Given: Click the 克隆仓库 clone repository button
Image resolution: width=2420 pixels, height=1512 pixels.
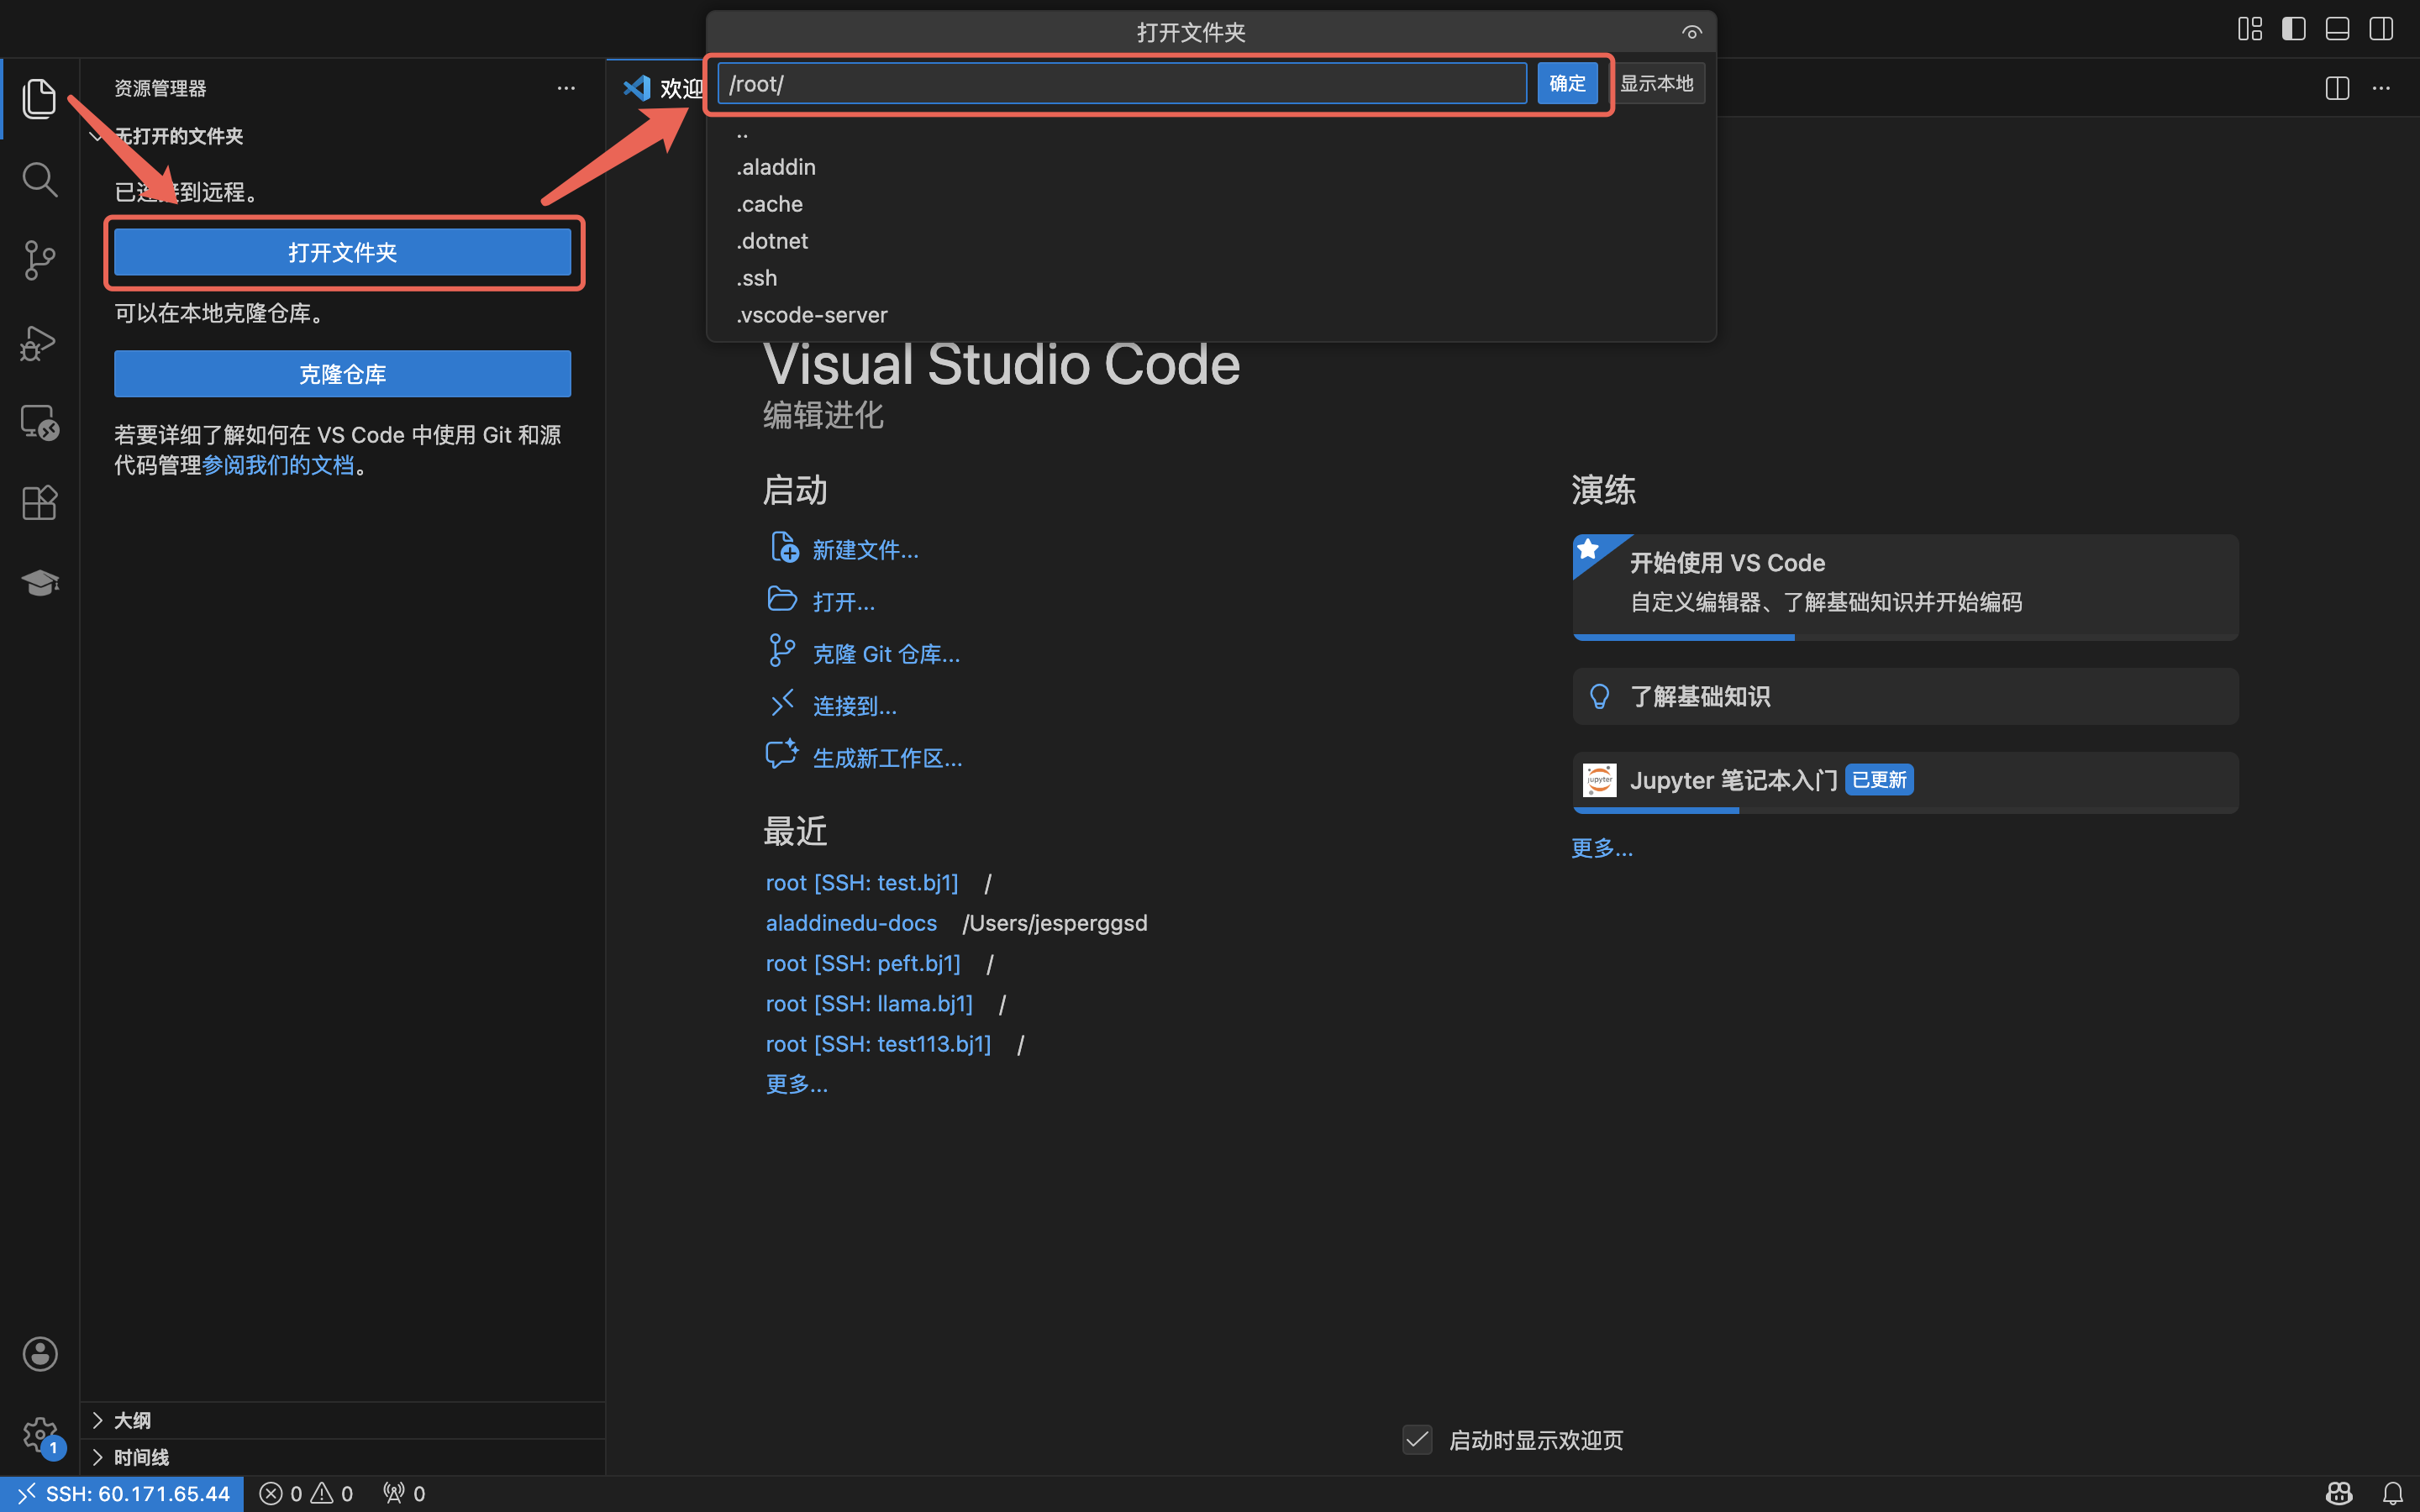Looking at the screenshot, I should click(342, 374).
